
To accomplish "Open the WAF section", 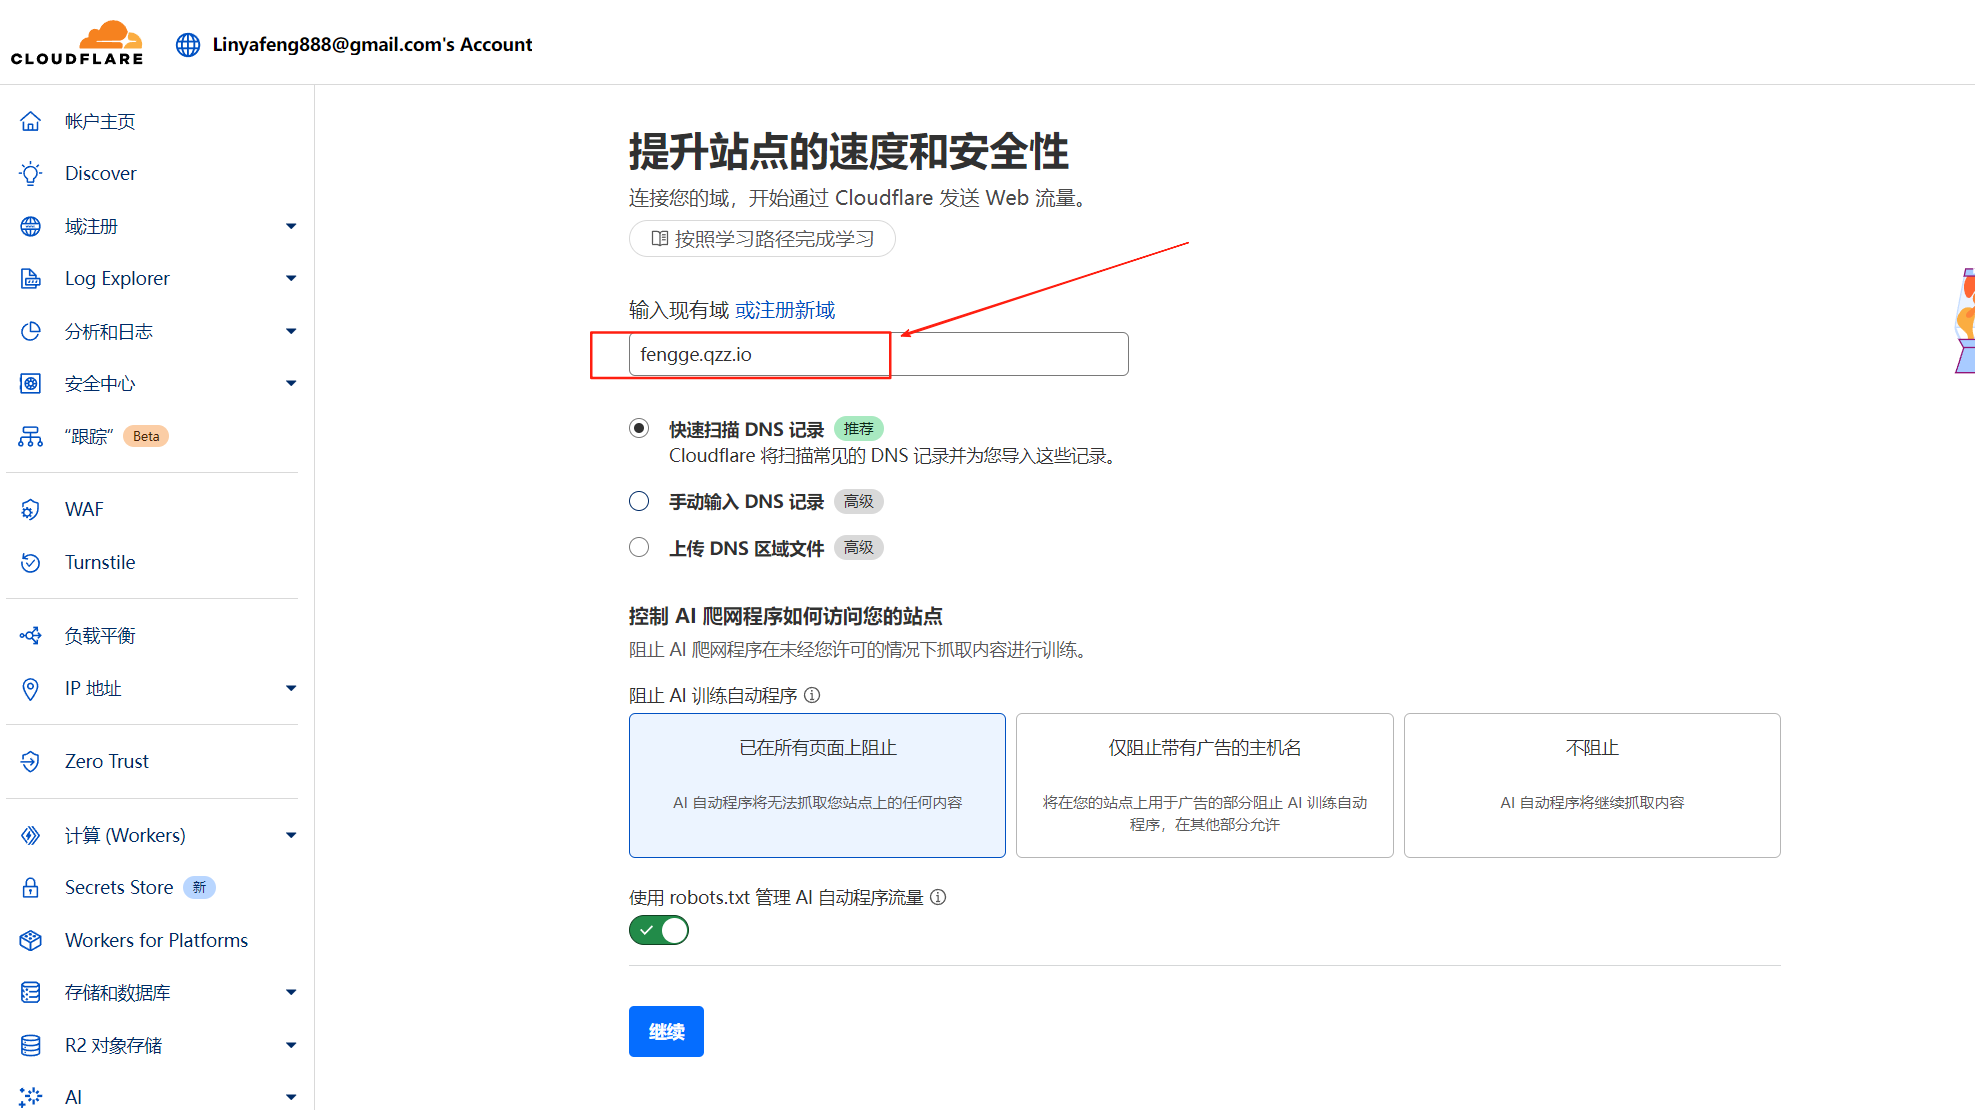I will 84,509.
